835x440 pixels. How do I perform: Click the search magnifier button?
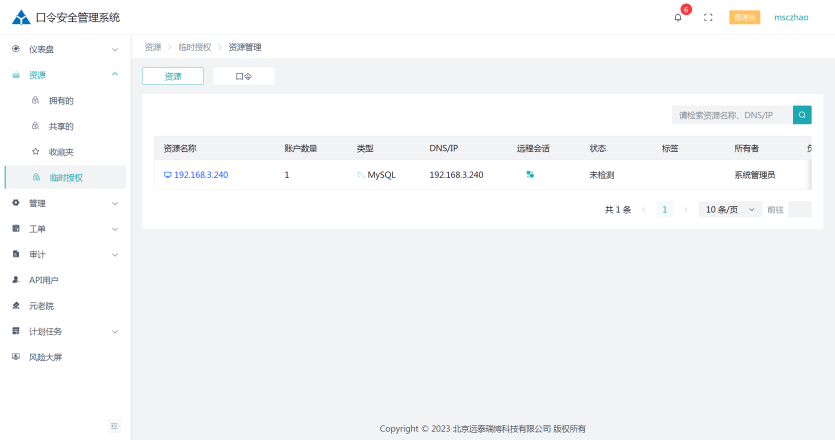click(x=802, y=115)
